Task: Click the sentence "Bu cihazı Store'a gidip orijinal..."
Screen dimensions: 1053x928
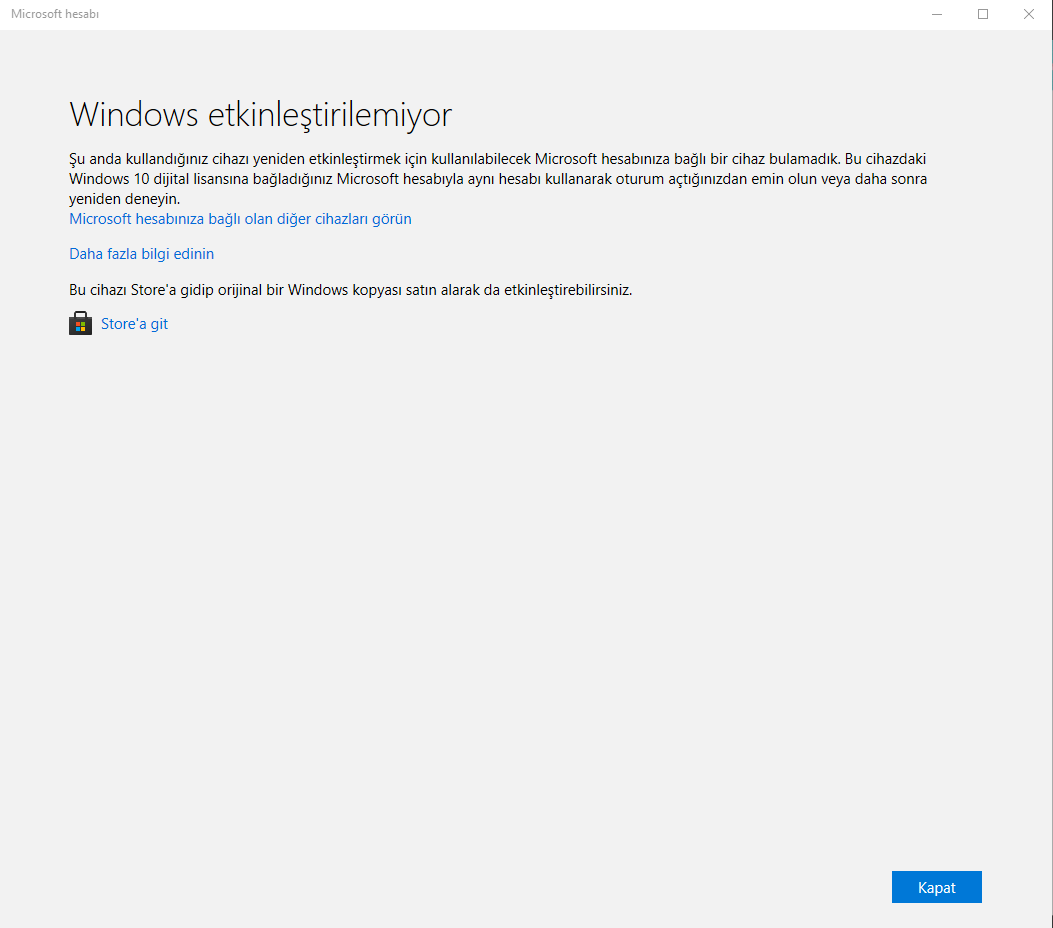Action: [x=351, y=290]
